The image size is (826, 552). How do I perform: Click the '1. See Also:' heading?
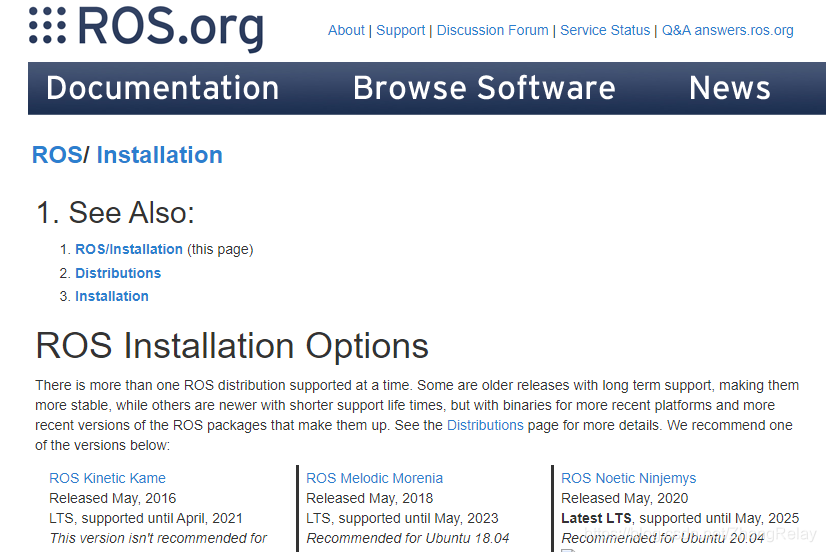tap(115, 213)
